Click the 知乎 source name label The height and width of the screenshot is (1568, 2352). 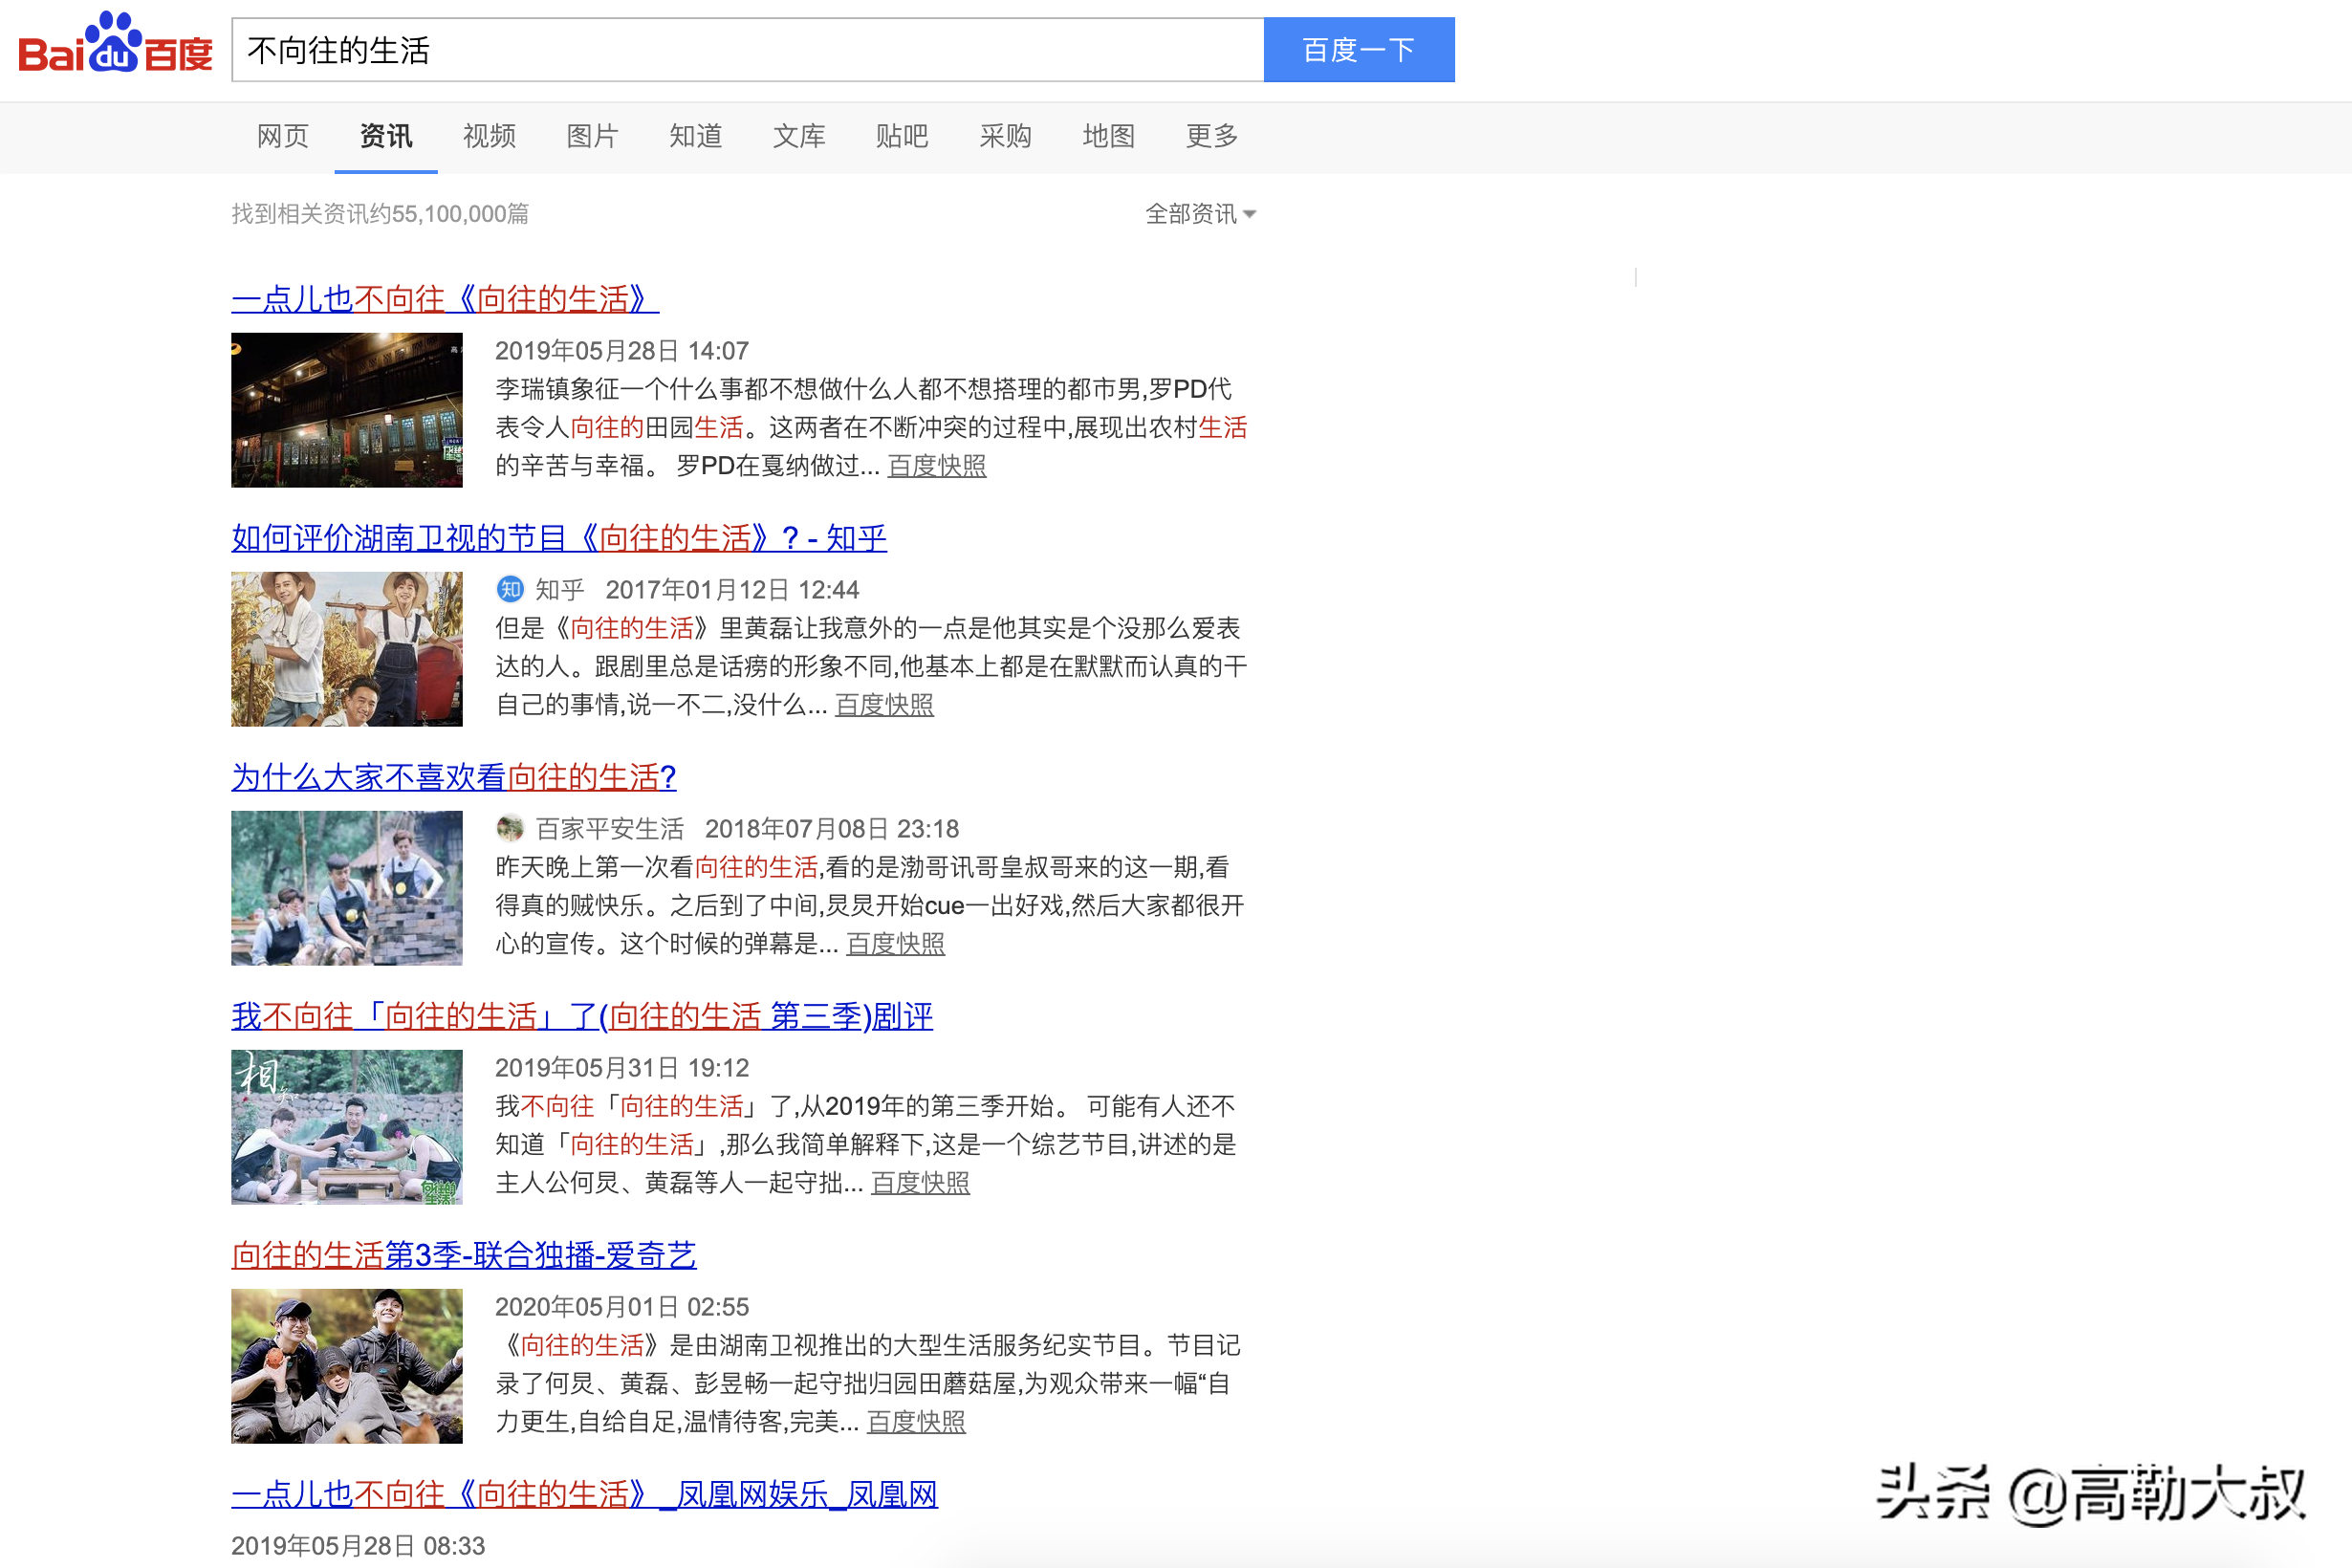click(559, 590)
